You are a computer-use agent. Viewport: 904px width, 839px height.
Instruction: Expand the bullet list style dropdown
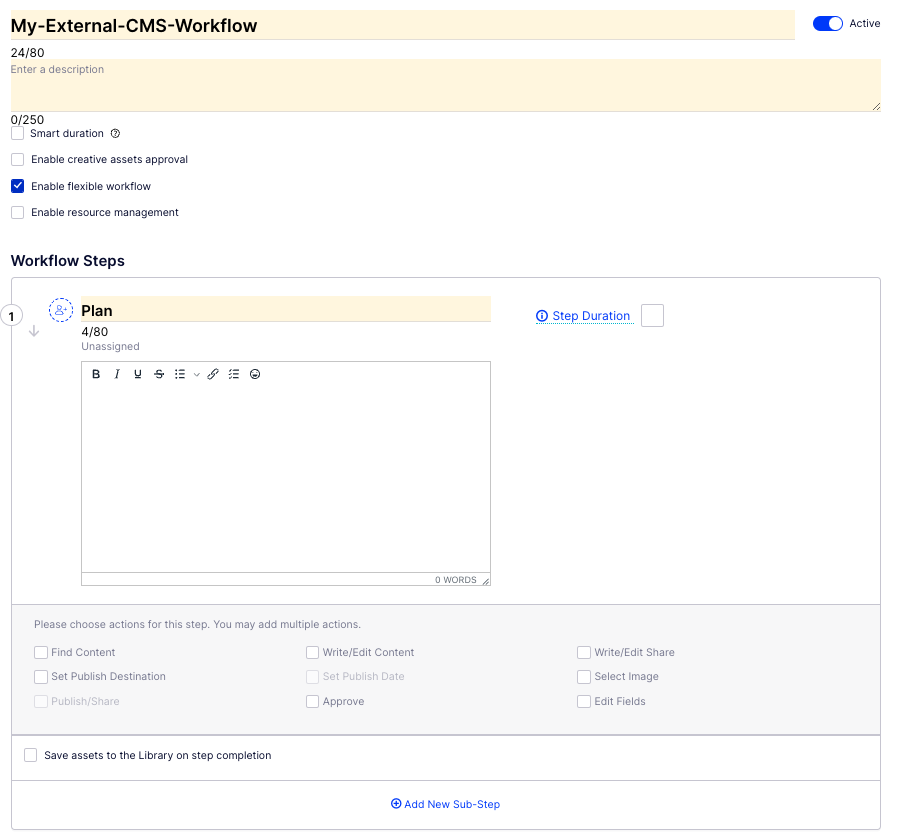(197, 374)
